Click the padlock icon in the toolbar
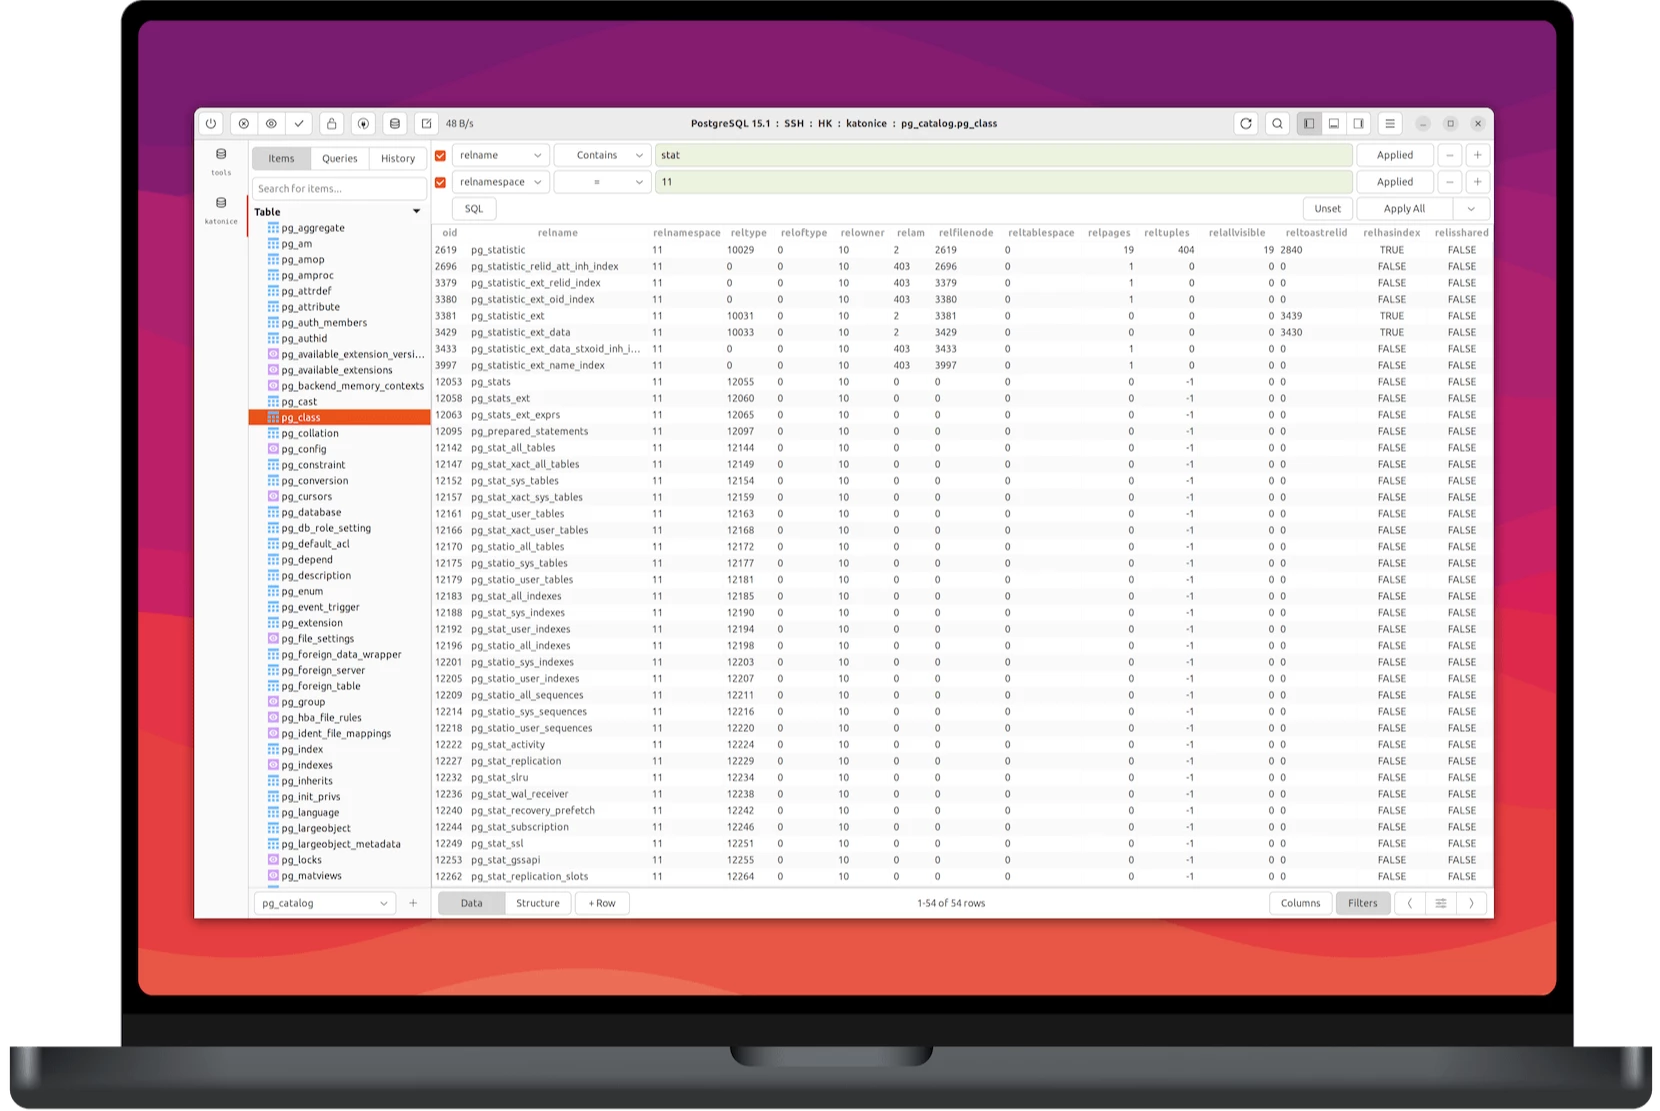 (332, 124)
